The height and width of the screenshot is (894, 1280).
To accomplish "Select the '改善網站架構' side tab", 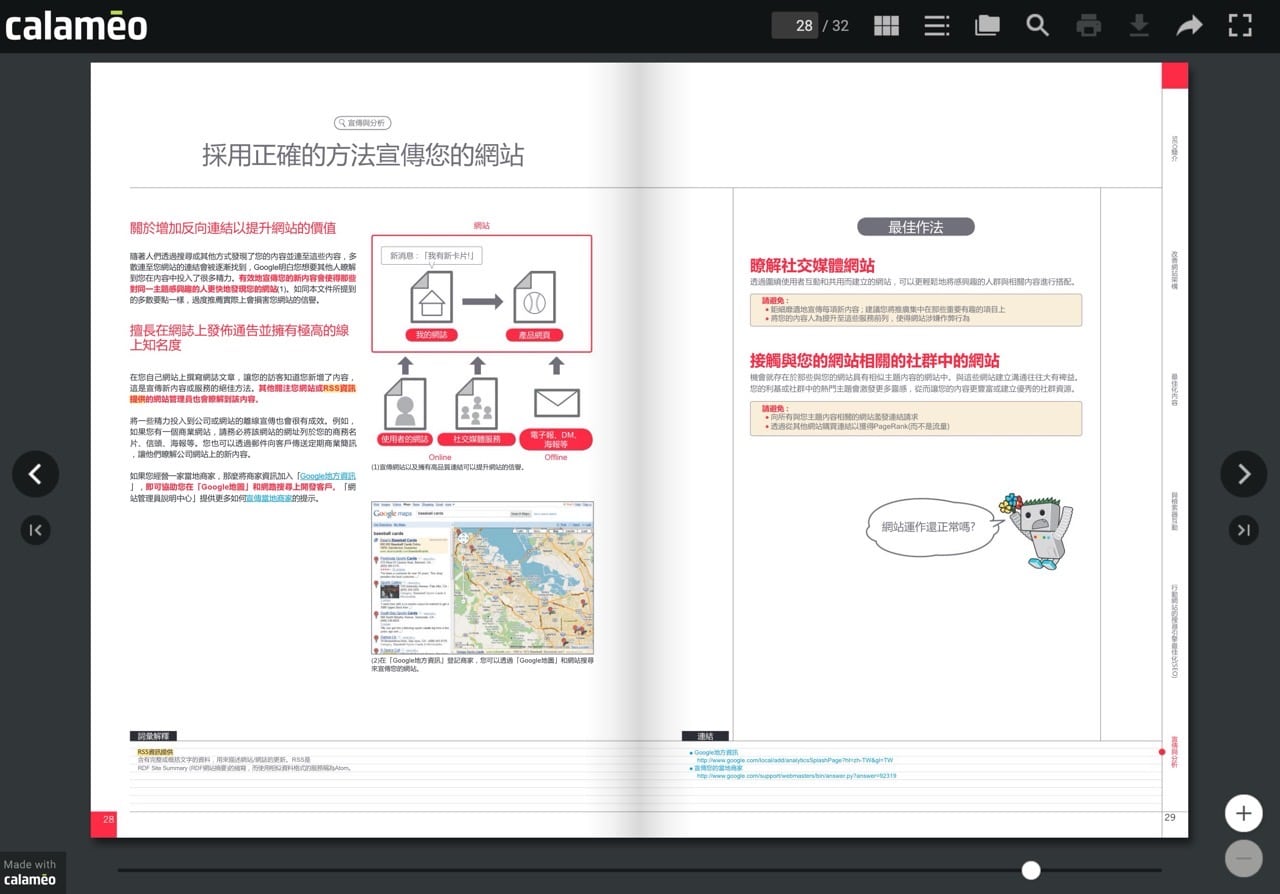I will point(1174,270).
